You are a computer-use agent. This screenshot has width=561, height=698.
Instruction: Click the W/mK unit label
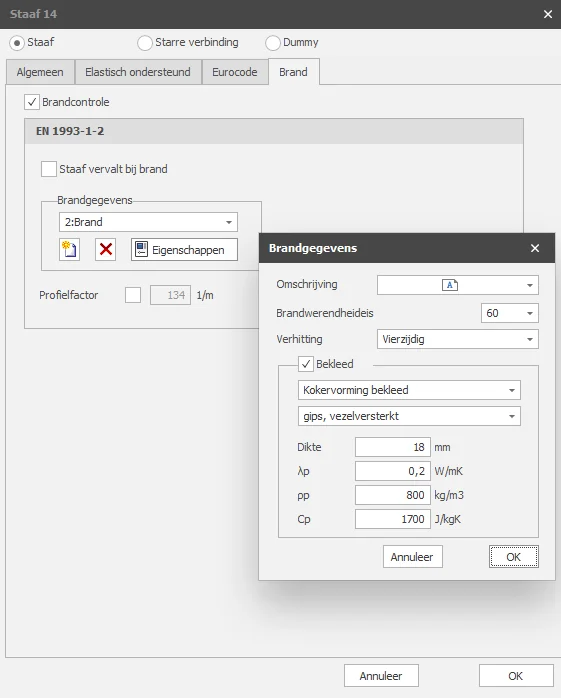449,471
